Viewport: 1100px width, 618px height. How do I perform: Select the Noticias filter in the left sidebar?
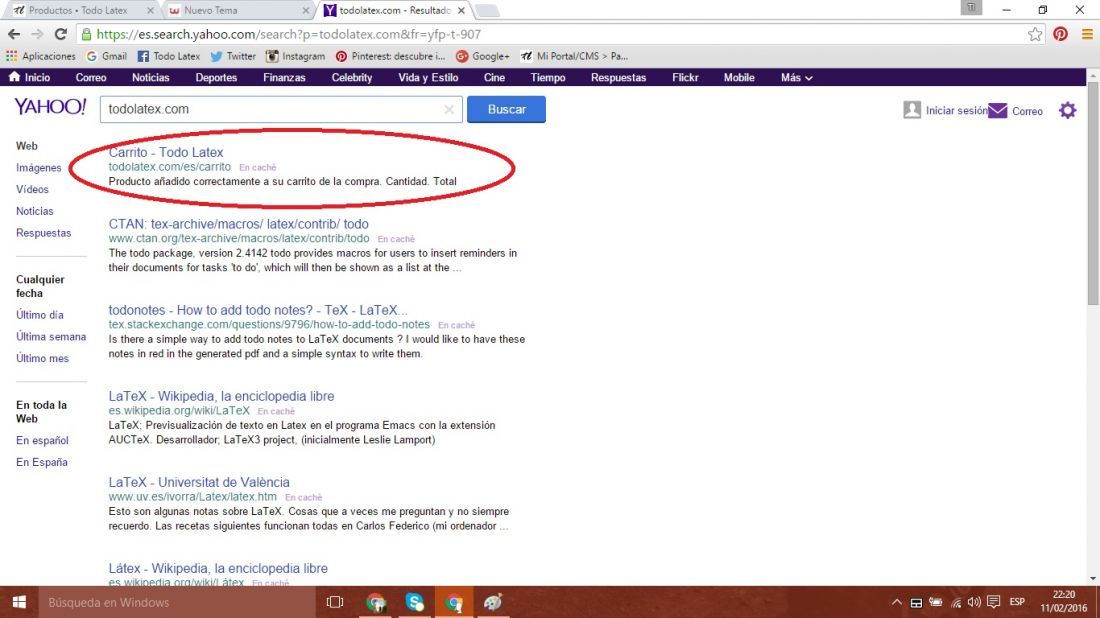pos(34,211)
